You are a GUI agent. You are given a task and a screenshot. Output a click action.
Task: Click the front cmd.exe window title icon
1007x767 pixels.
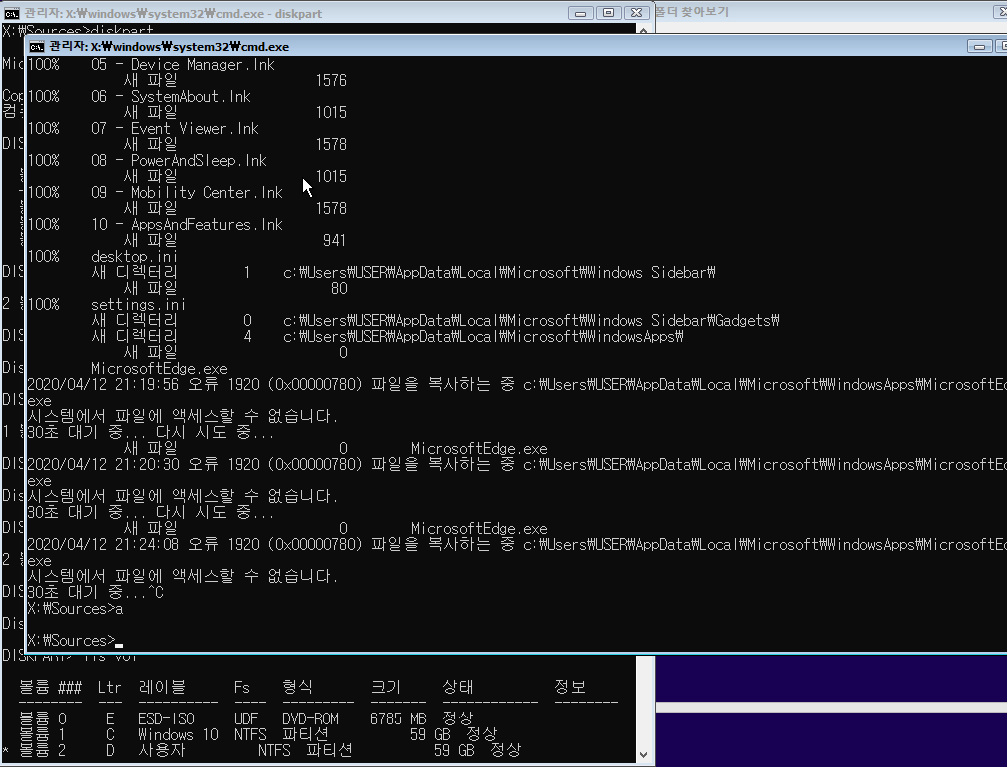pyautogui.click(x=37, y=46)
